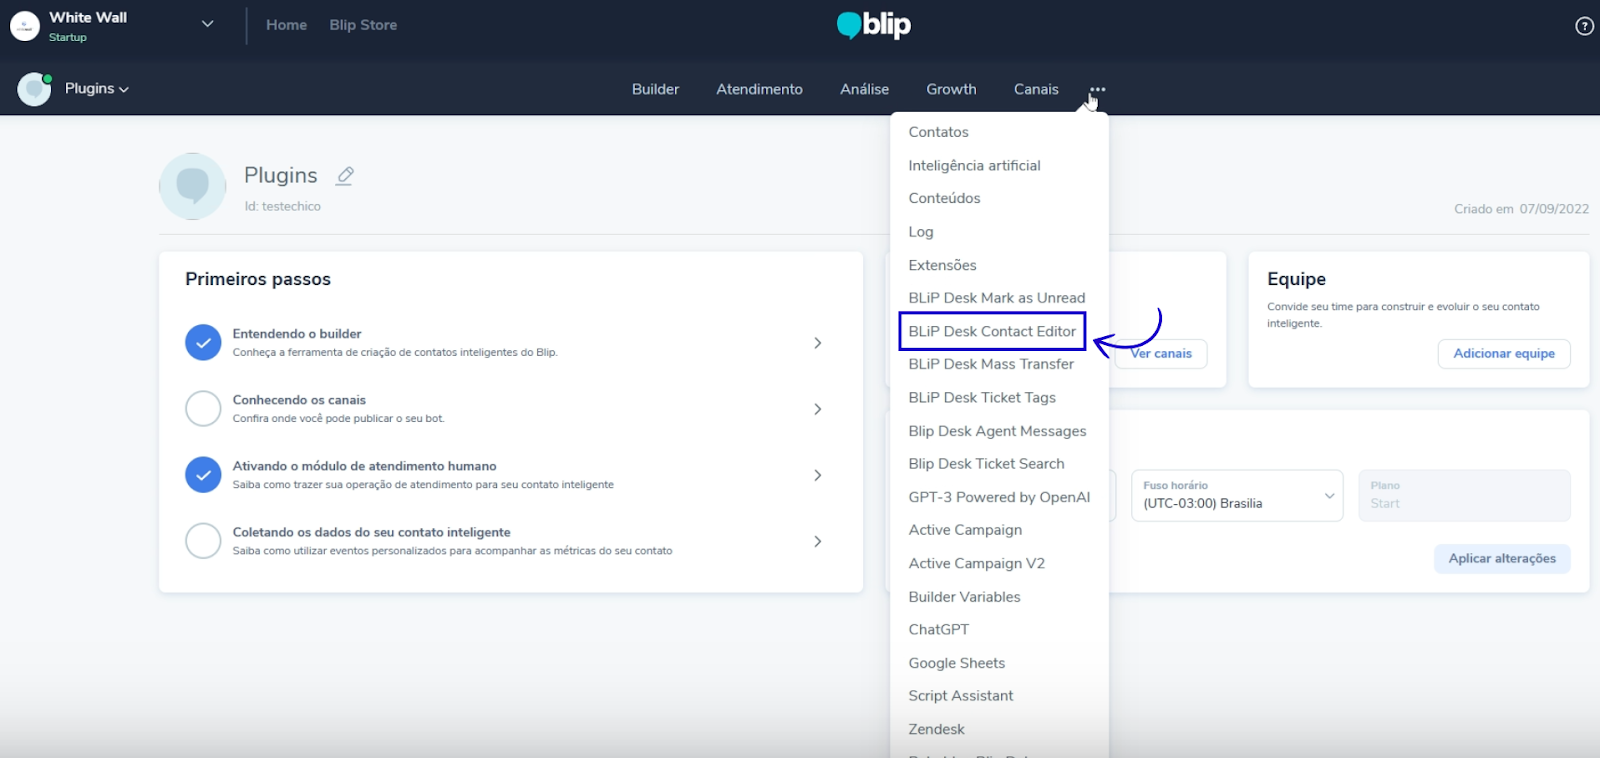The width and height of the screenshot is (1600, 758).
Task: Open the help question mark icon
Action: click(1584, 26)
